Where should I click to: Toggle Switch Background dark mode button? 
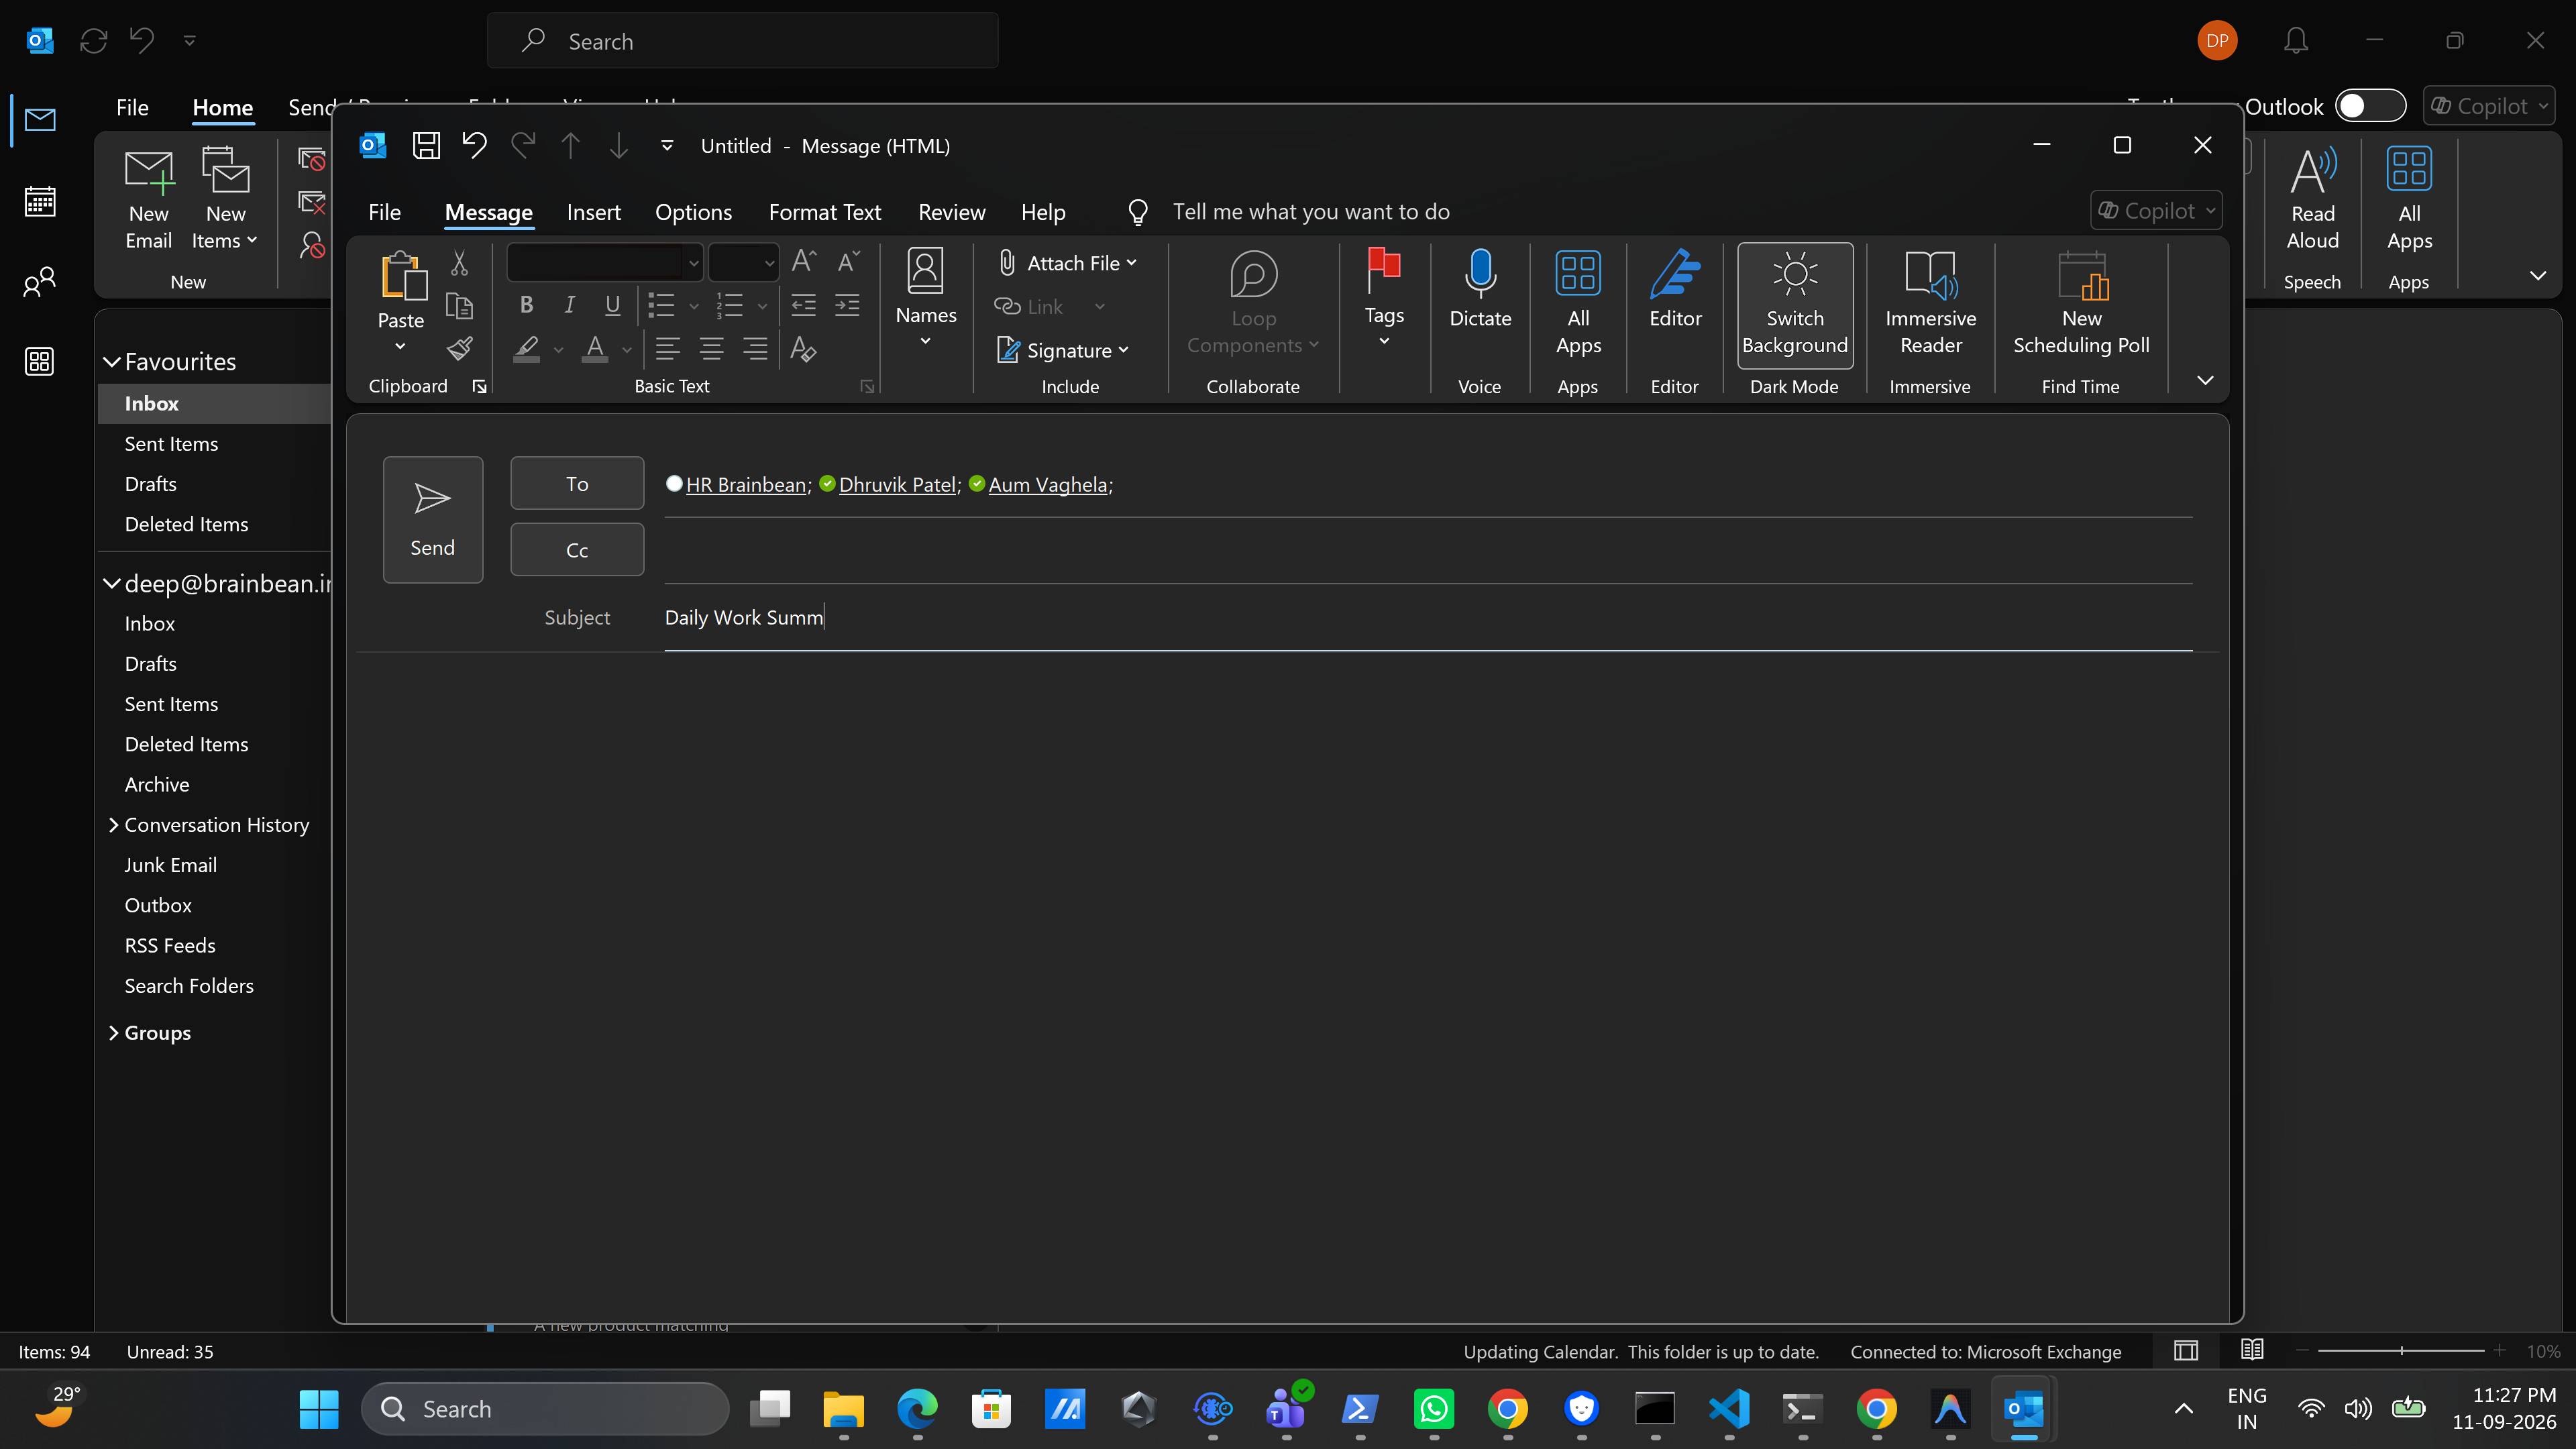click(1794, 304)
